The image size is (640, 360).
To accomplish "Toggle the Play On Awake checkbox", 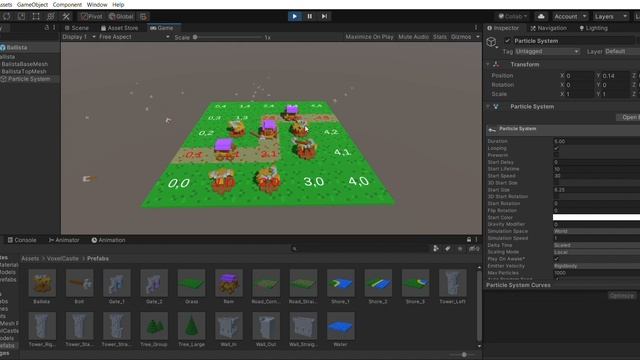I will (556, 259).
